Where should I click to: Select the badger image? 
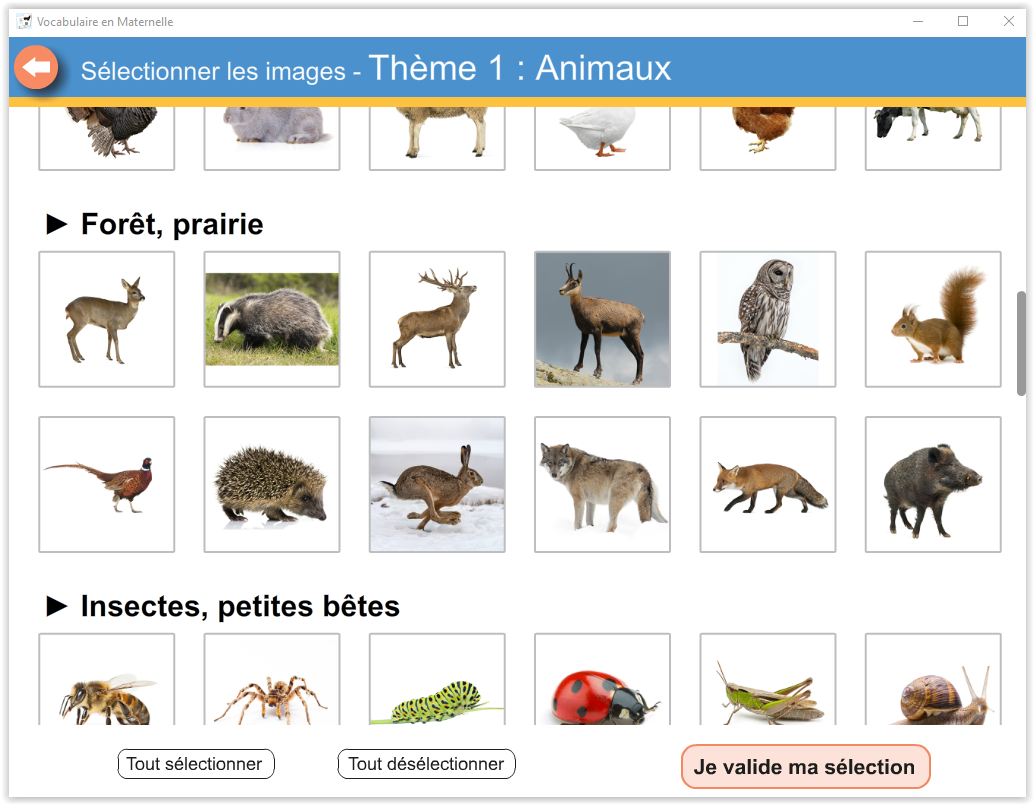pos(272,319)
